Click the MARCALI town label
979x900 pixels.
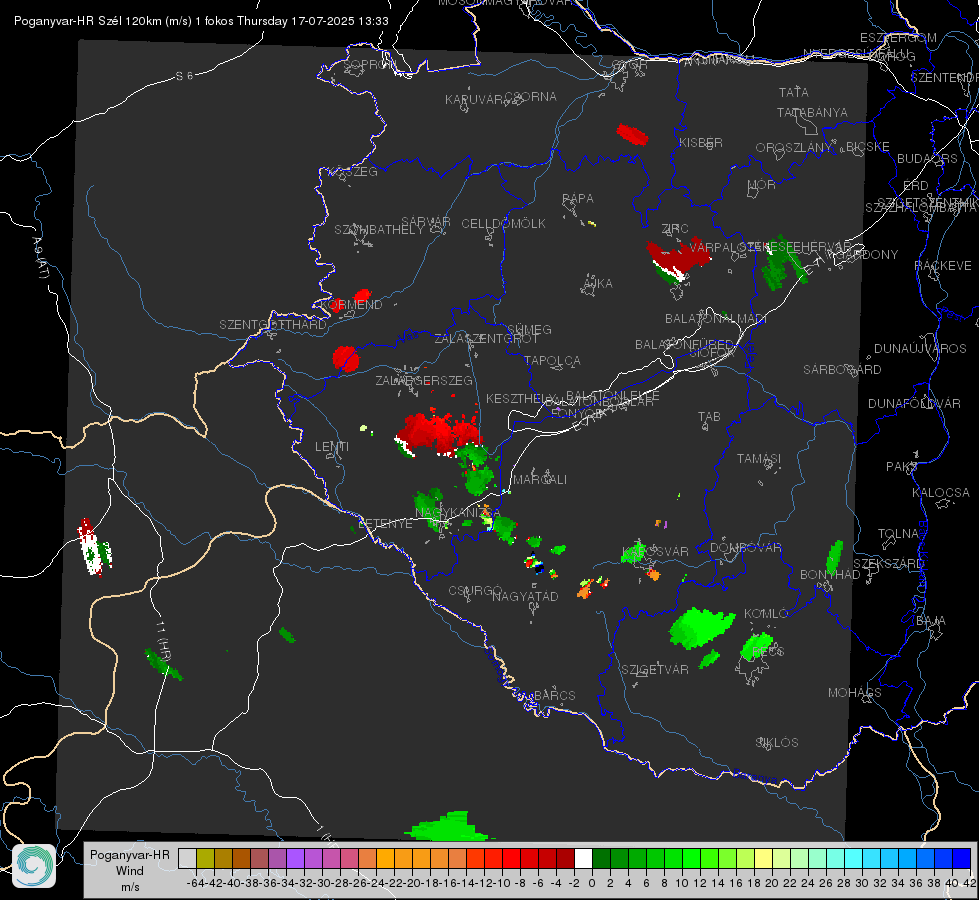point(540,480)
